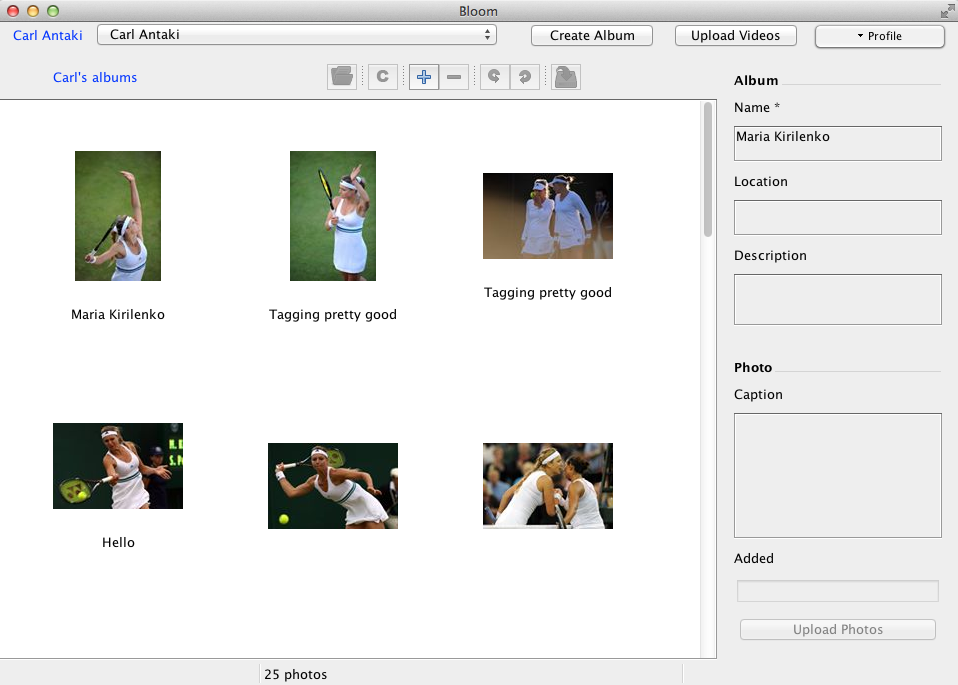Image resolution: width=958 pixels, height=685 pixels.
Task: Open the Carl Antaki user dropdown
Action: point(296,35)
